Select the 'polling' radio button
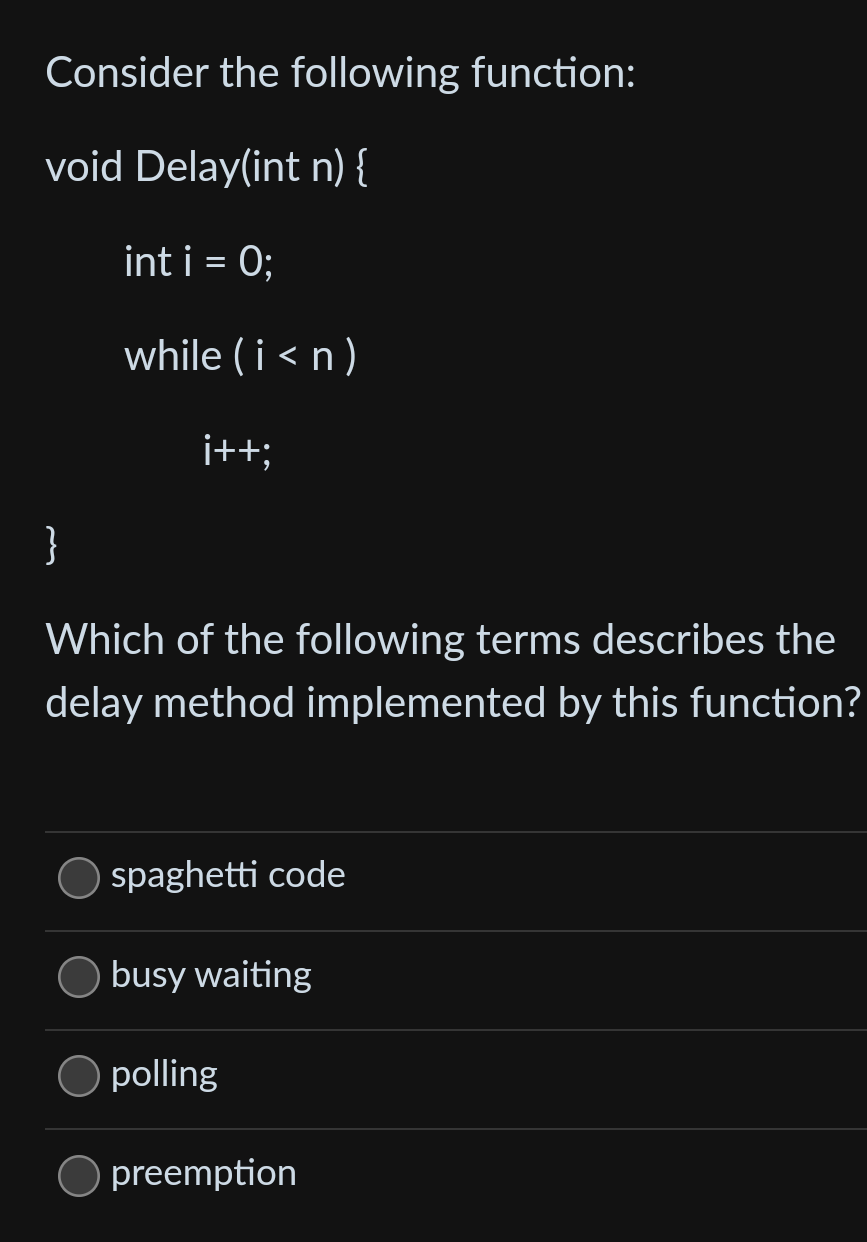This screenshot has width=867, height=1242. coord(78,1076)
